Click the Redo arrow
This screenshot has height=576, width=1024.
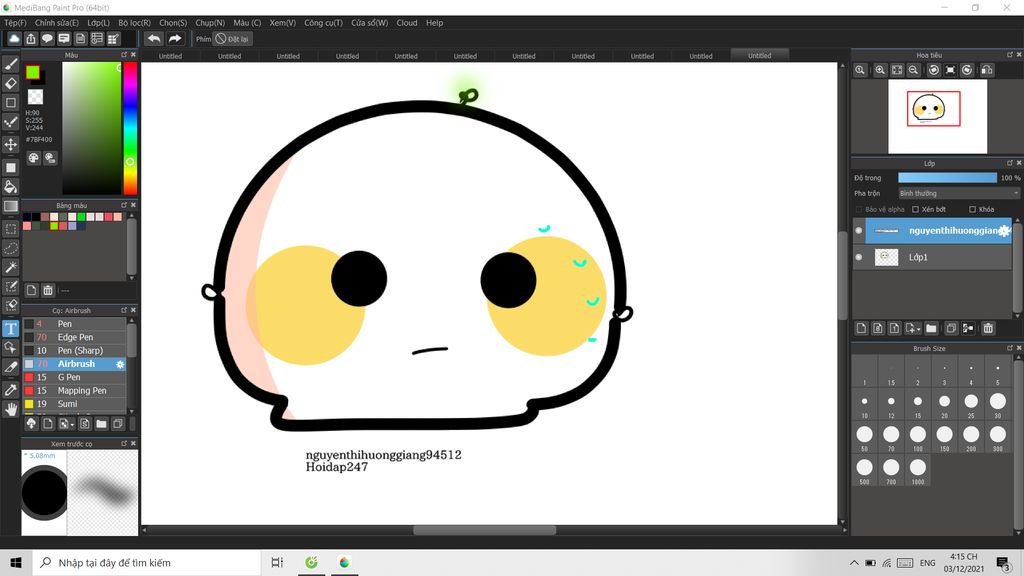coord(175,39)
